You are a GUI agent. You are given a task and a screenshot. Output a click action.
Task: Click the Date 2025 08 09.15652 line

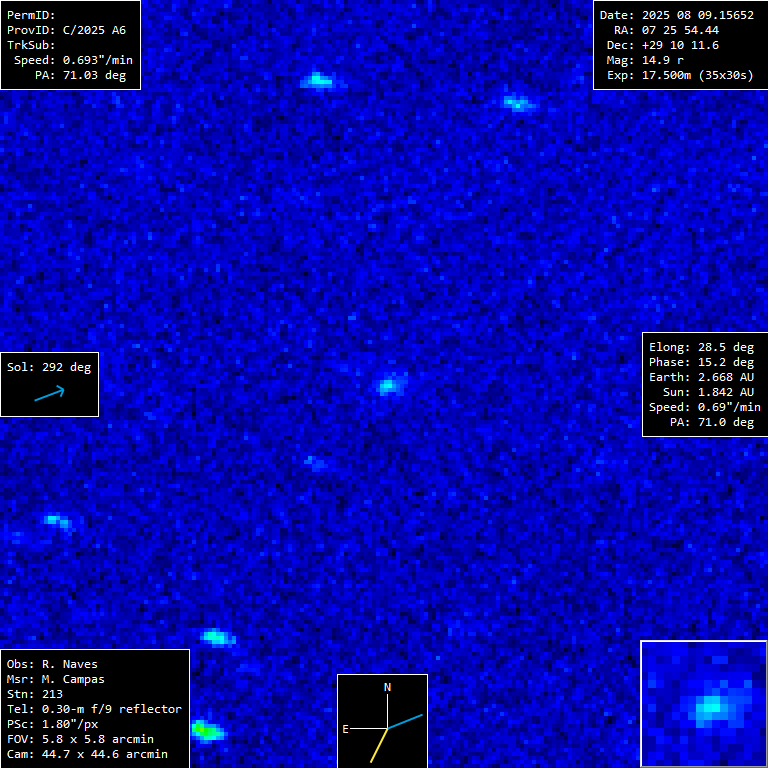coord(676,15)
